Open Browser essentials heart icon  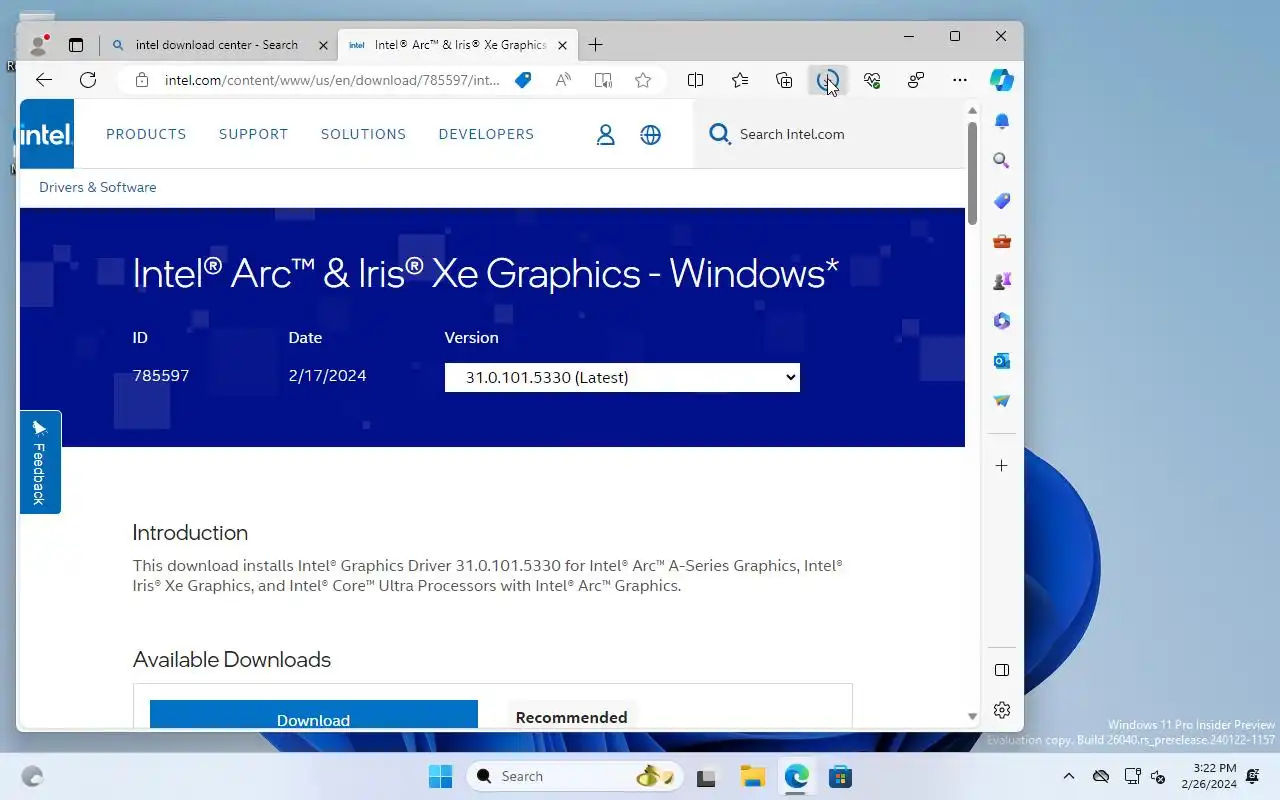point(872,80)
